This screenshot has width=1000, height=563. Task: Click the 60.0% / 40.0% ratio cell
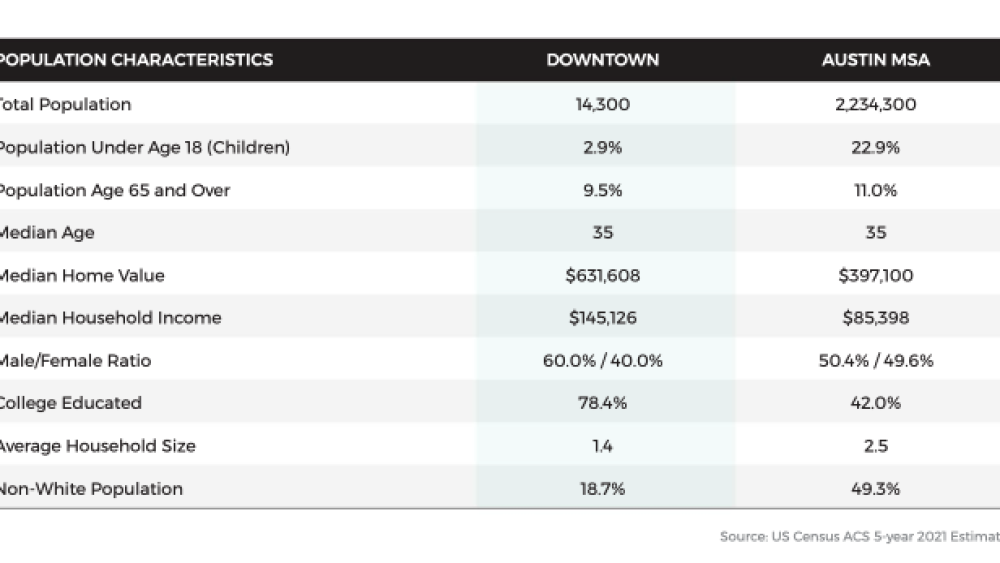click(602, 361)
